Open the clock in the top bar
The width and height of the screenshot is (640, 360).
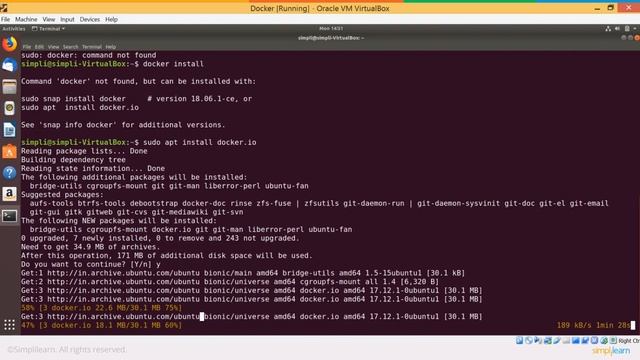[331, 29]
